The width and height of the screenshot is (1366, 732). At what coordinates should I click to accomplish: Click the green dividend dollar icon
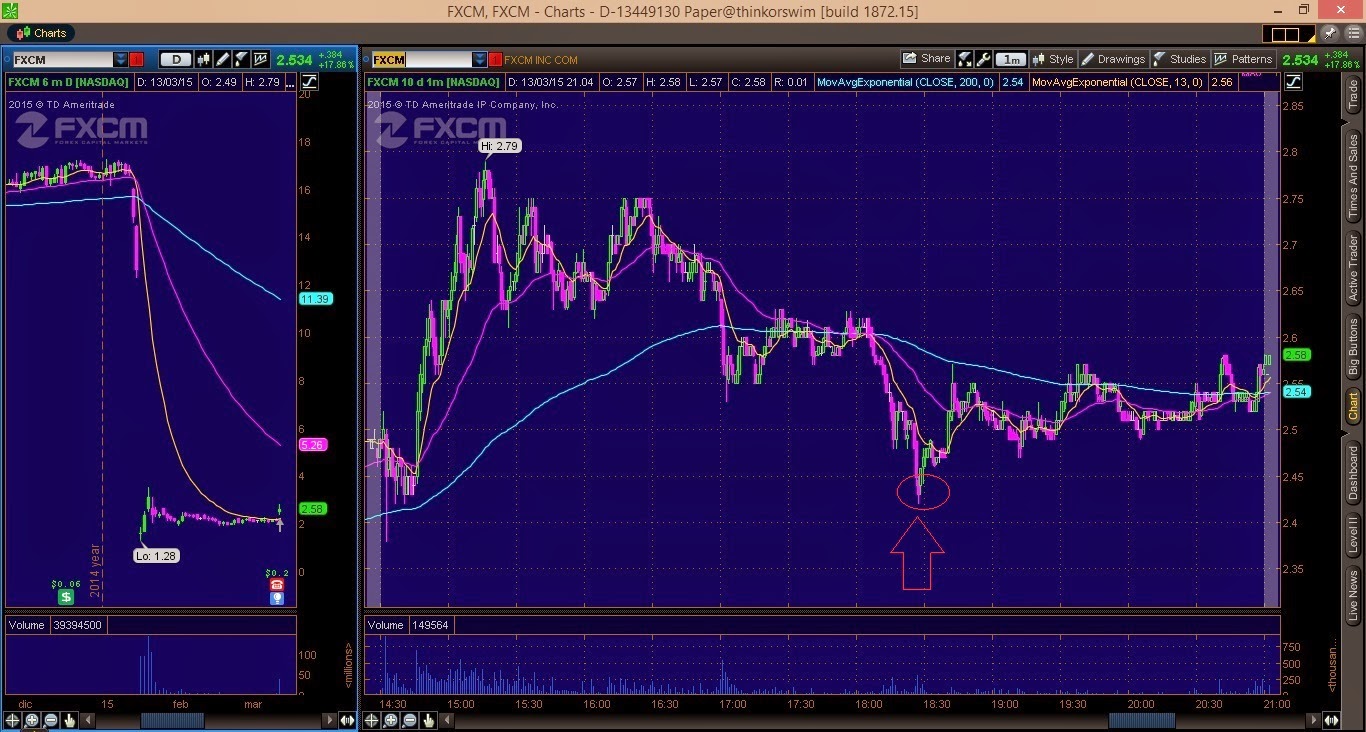(x=66, y=597)
